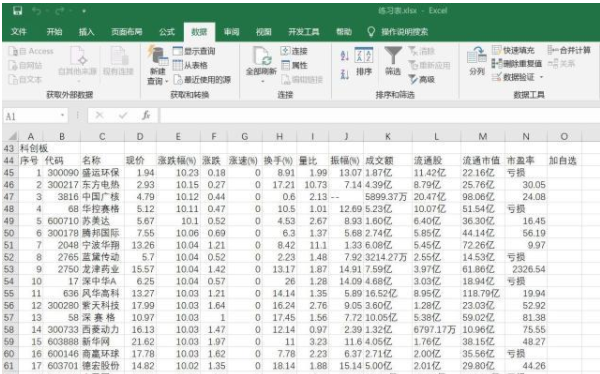Click the 编辑链接 button
Screen dimensions: 600x374
[302, 80]
